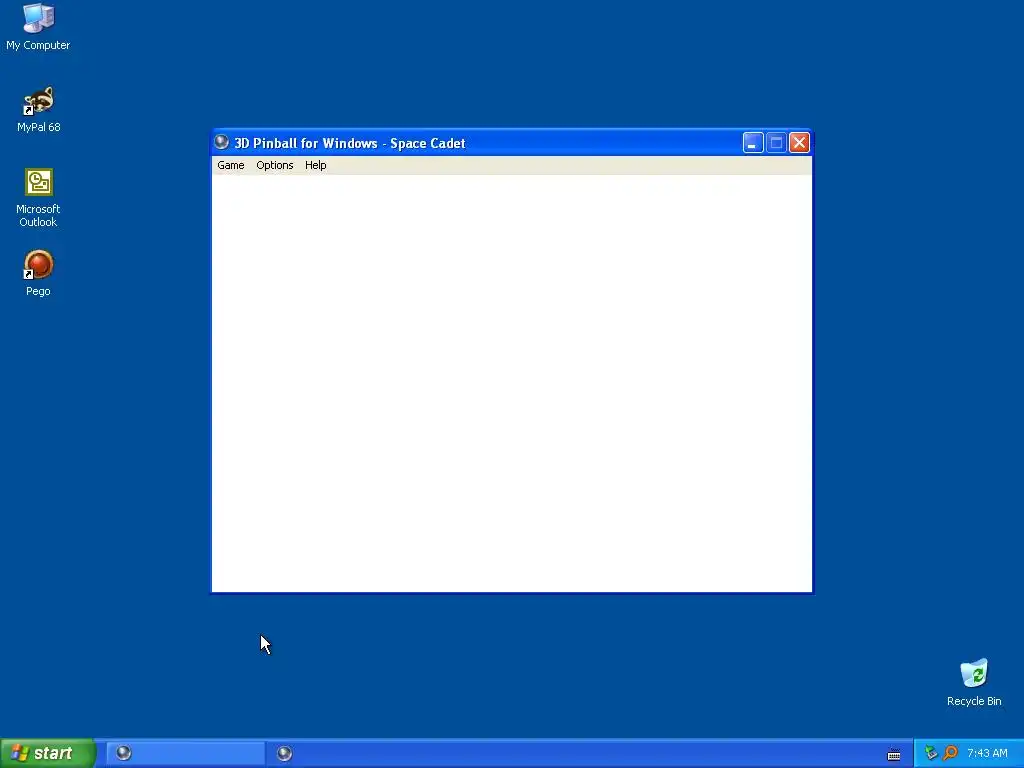1024x768 pixels.
Task: Select the MyPal 68 raccoon shortcut
Action: (38, 109)
